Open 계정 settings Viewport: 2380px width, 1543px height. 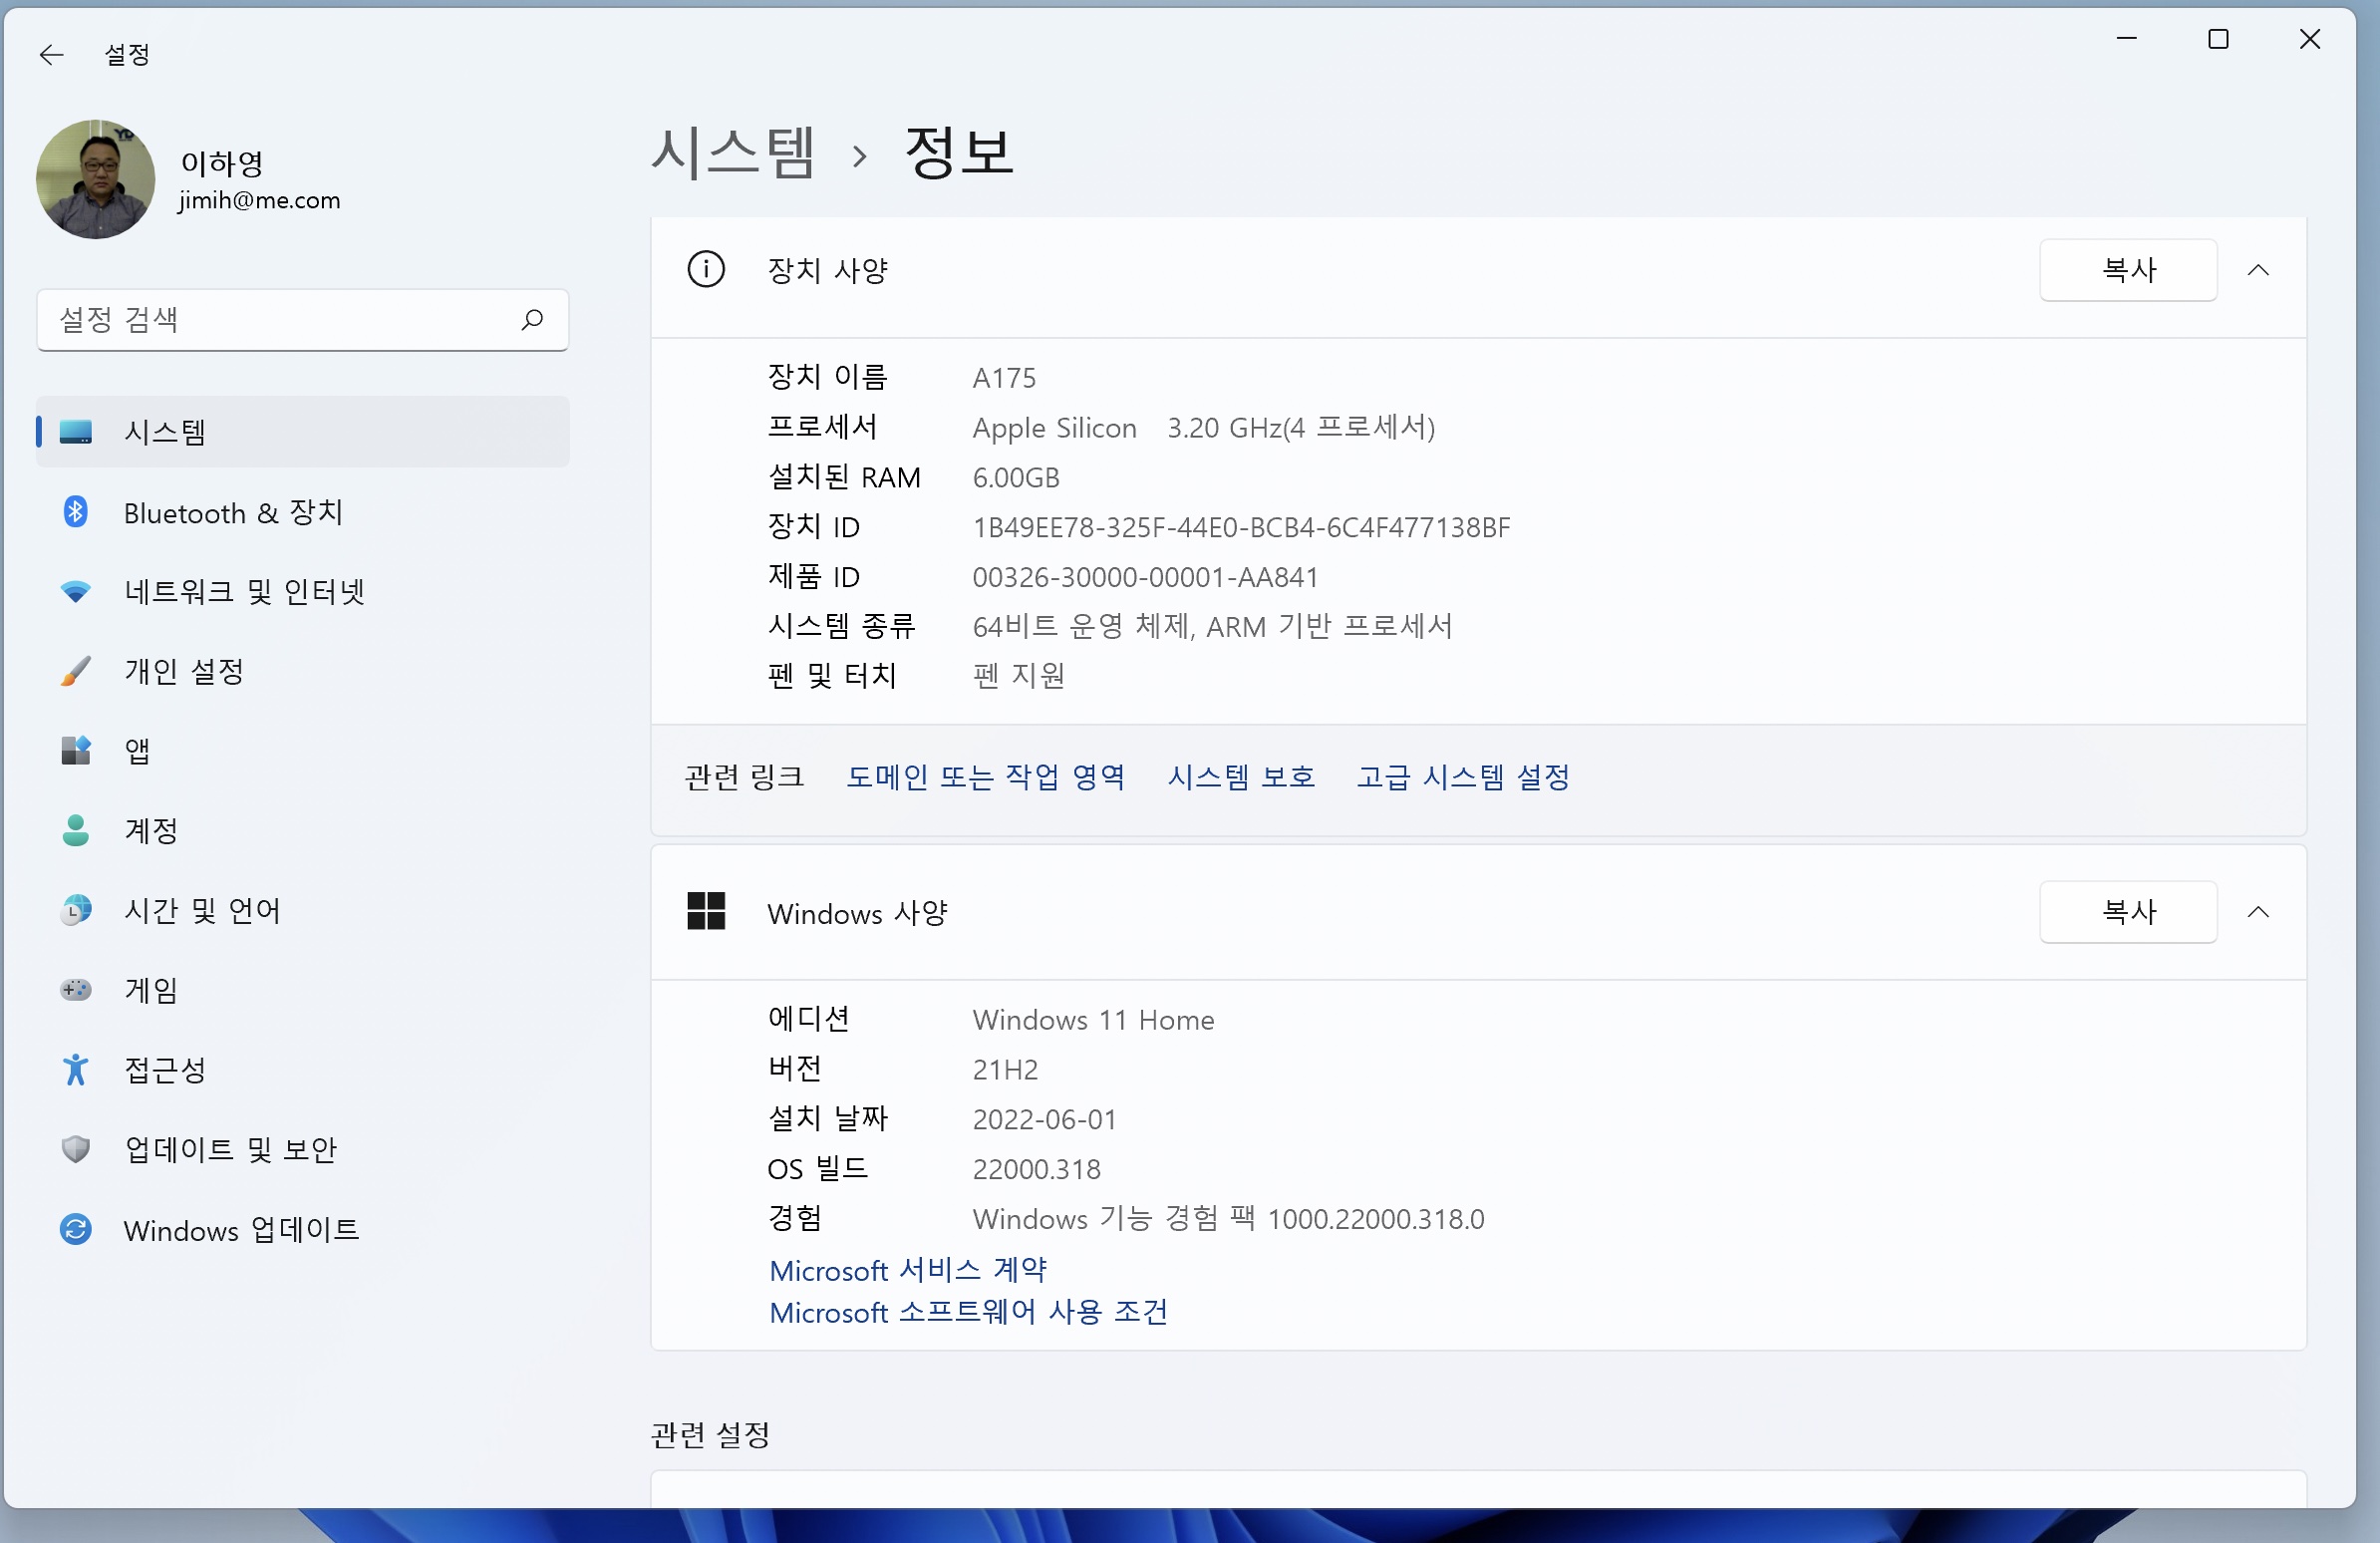[x=151, y=830]
